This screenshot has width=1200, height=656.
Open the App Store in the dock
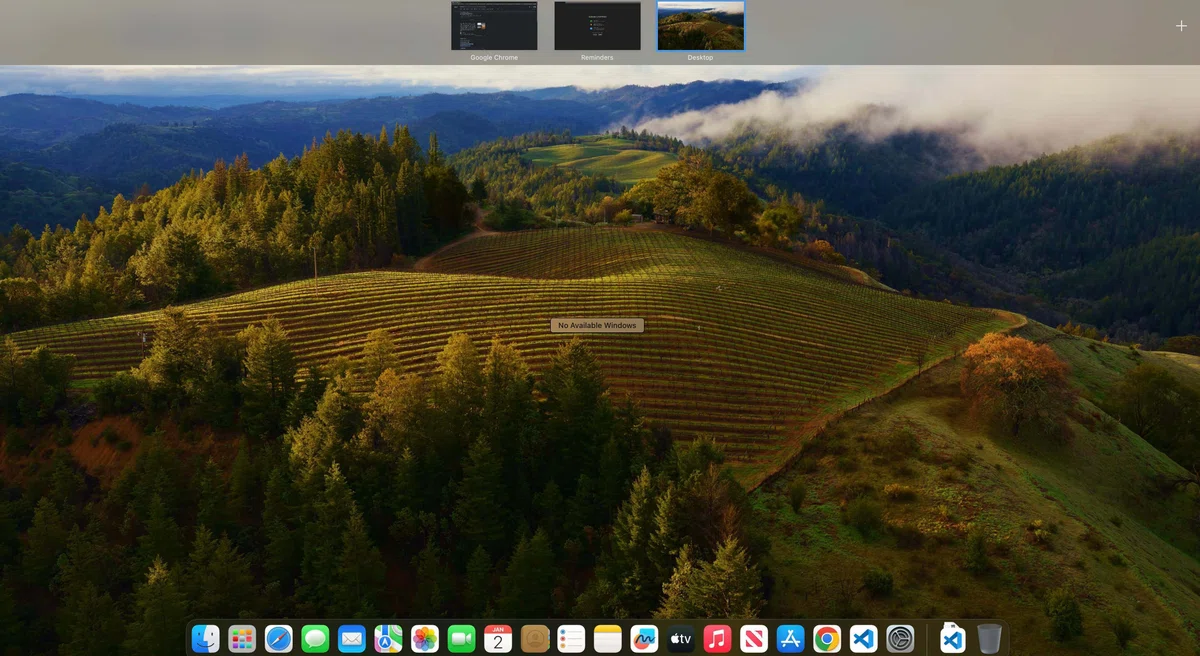click(x=790, y=638)
